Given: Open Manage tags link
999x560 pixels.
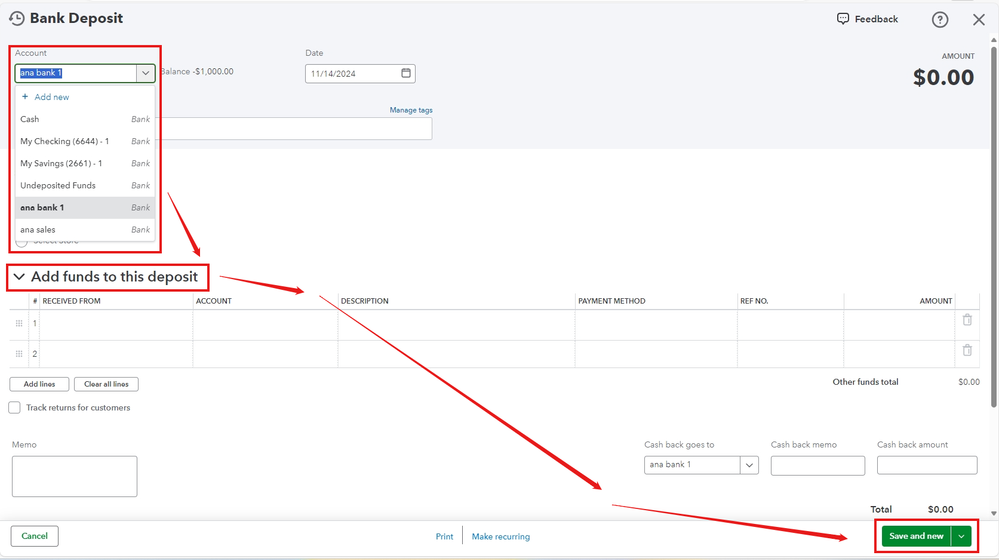Looking at the screenshot, I should coord(411,110).
